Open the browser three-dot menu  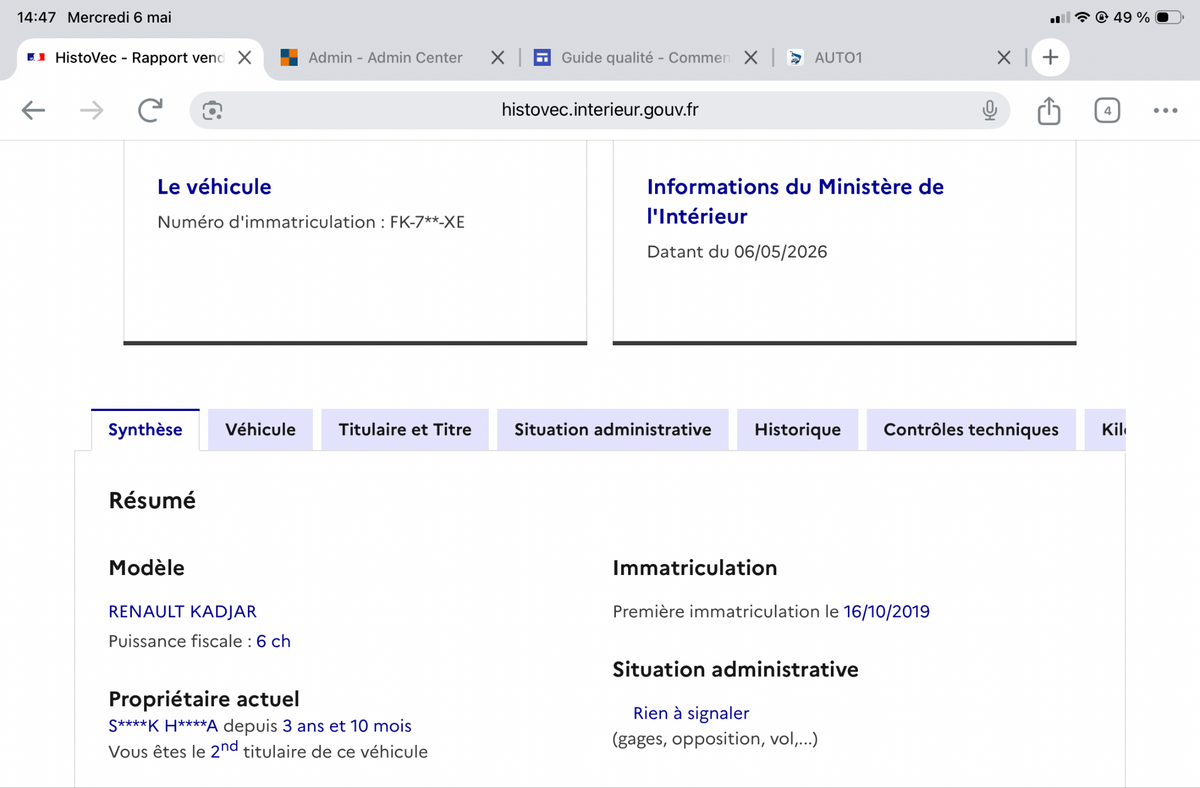1165,111
